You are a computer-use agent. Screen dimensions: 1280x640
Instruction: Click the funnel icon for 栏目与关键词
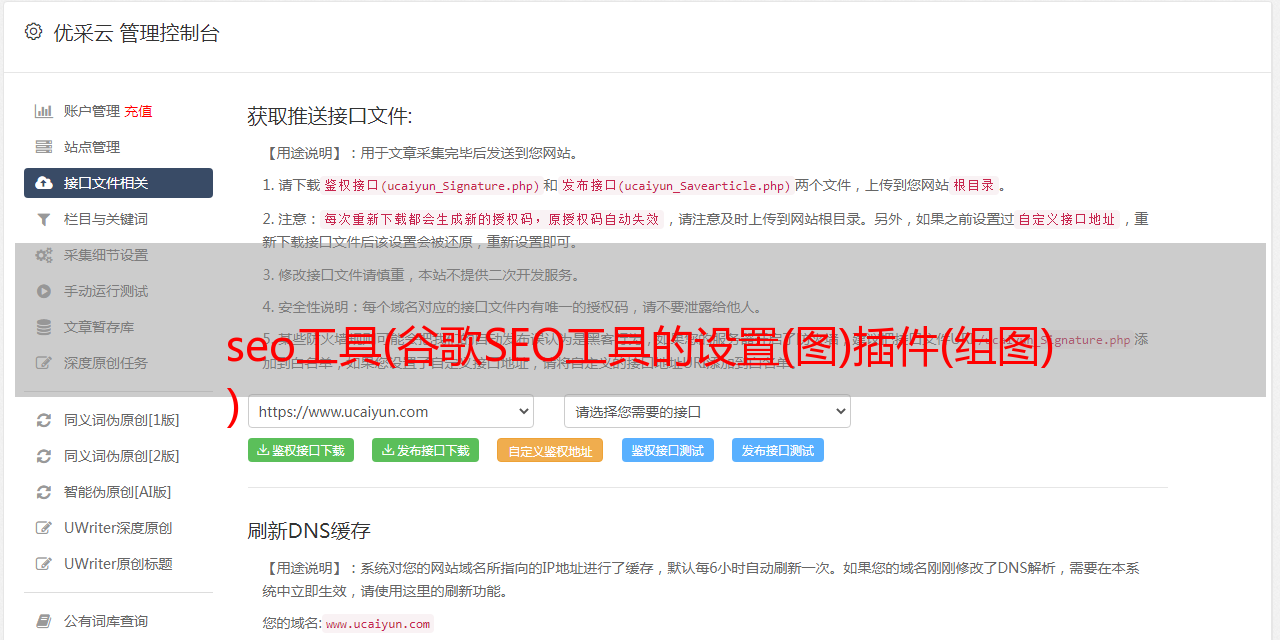pos(44,219)
